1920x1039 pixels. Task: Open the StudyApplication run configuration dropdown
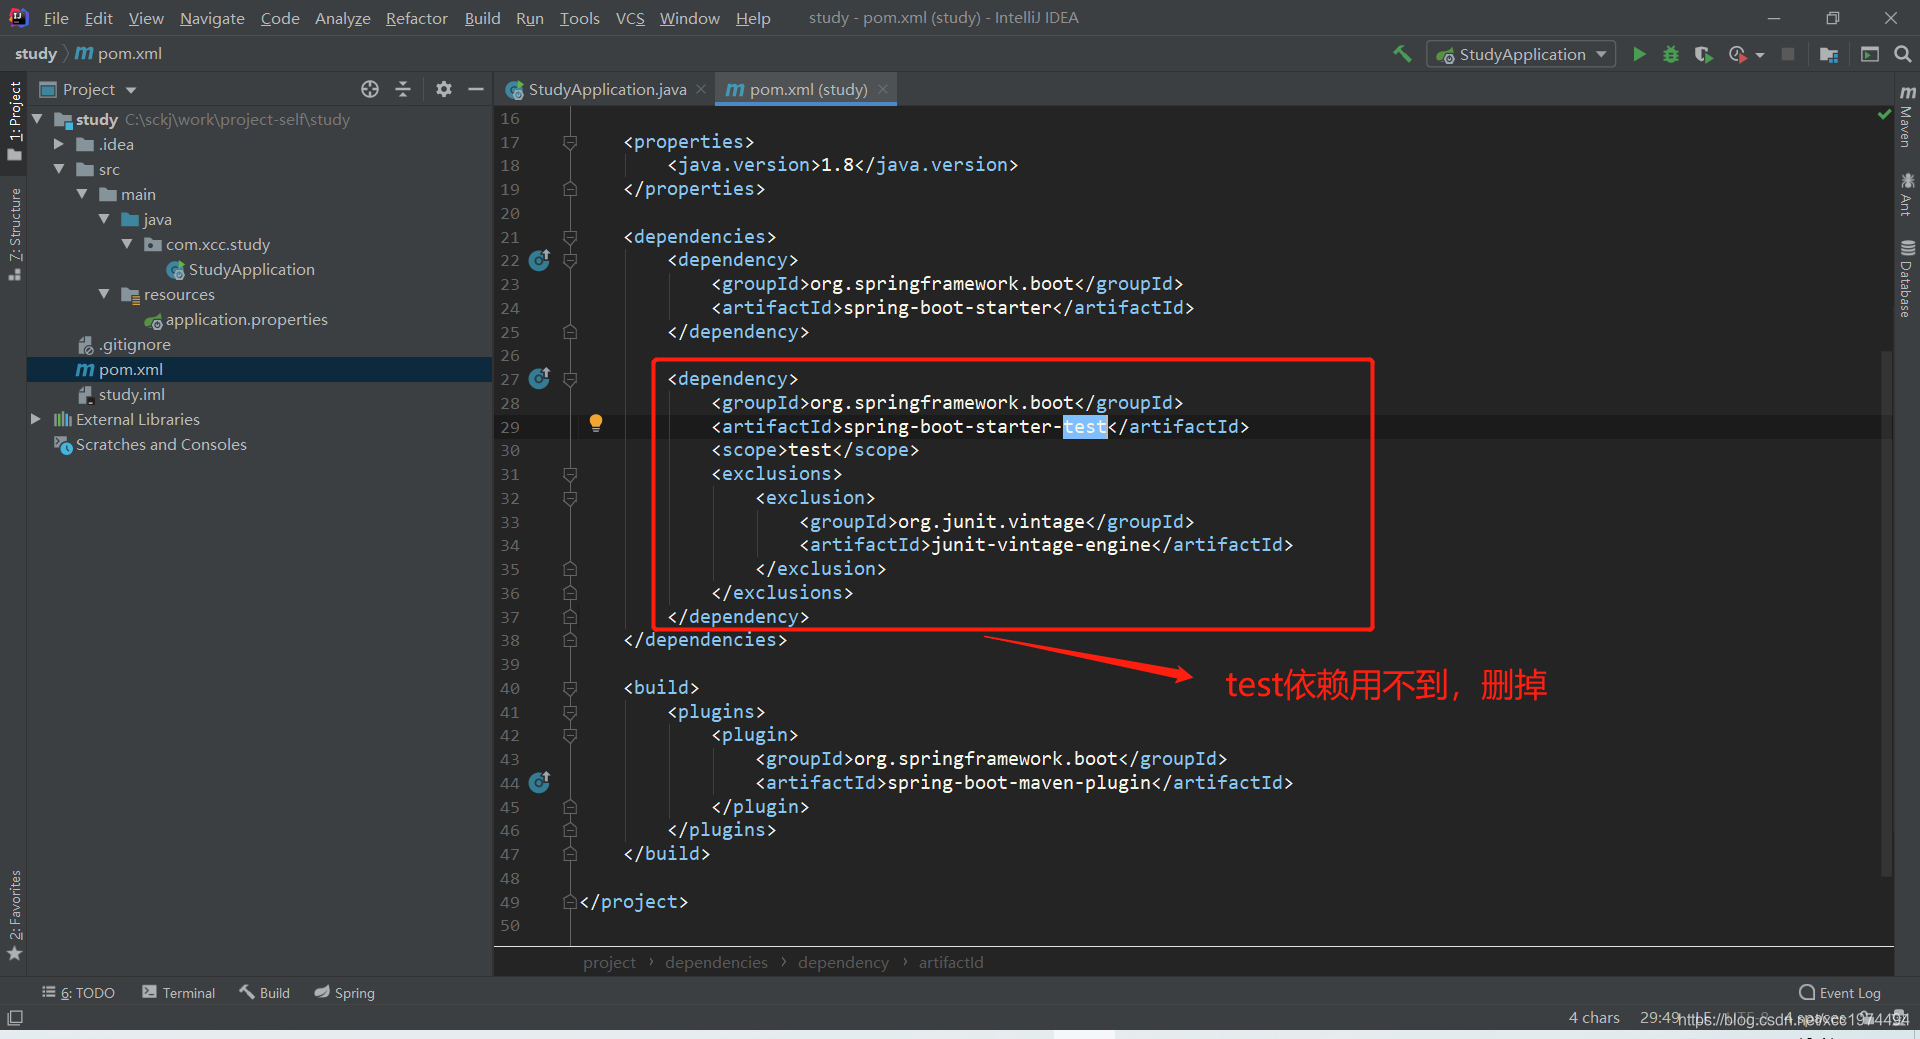[x=1520, y=54]
